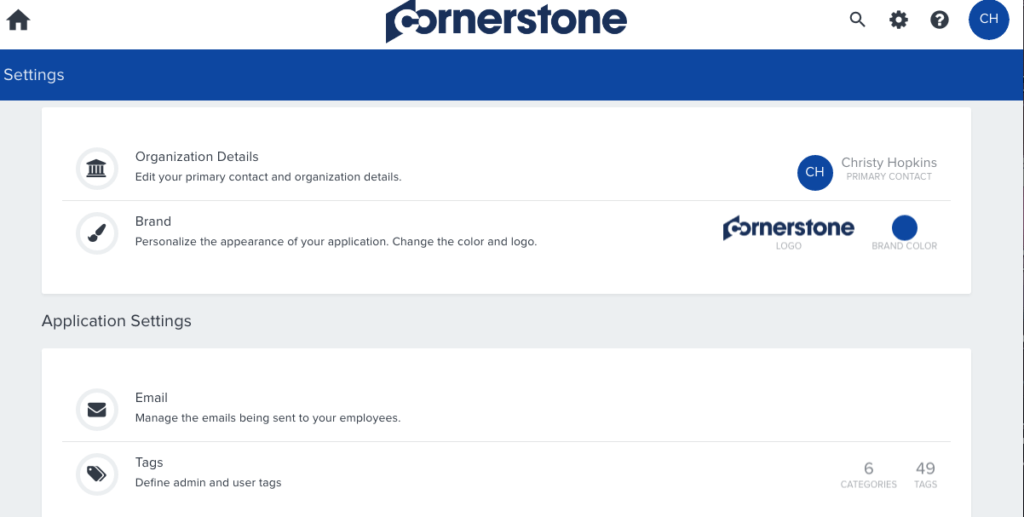Open Organization Details settings

(197, 157)
